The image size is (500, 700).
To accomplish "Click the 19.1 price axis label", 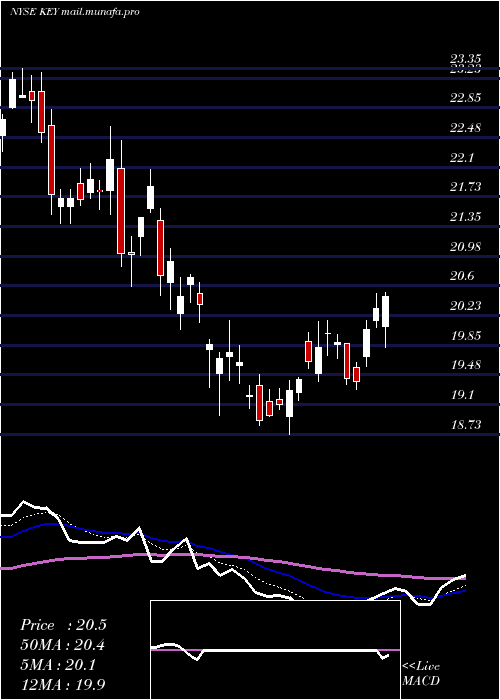I will pyautogui.click(x=462, y=395).
